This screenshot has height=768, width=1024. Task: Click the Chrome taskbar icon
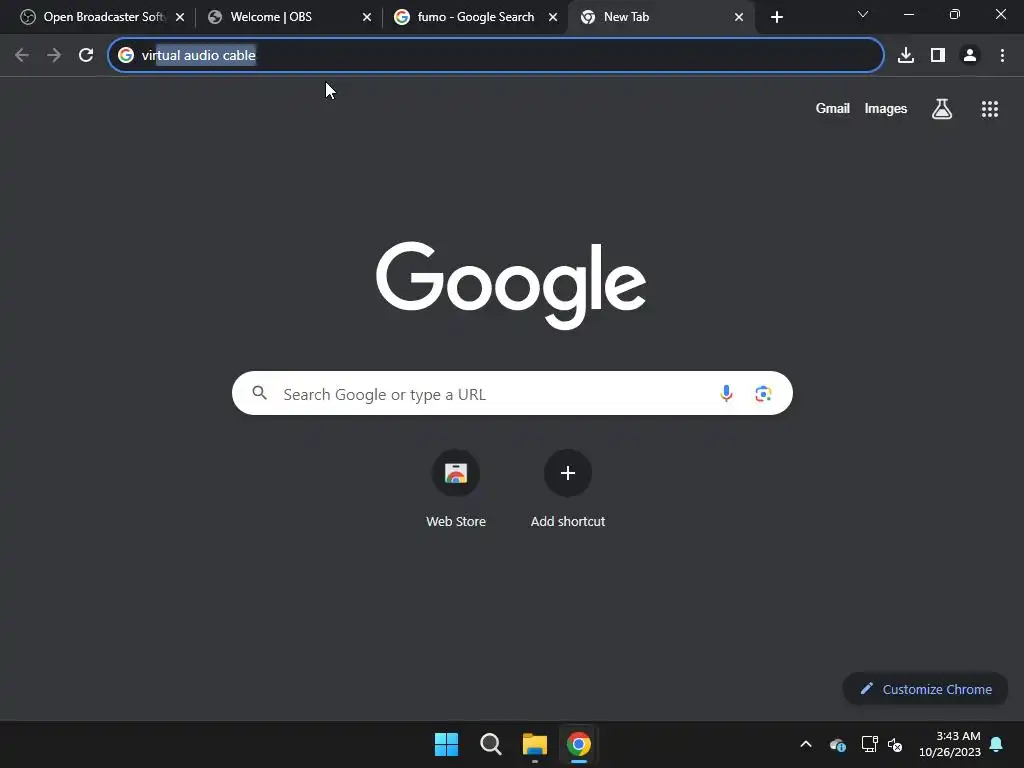point(579,744)
